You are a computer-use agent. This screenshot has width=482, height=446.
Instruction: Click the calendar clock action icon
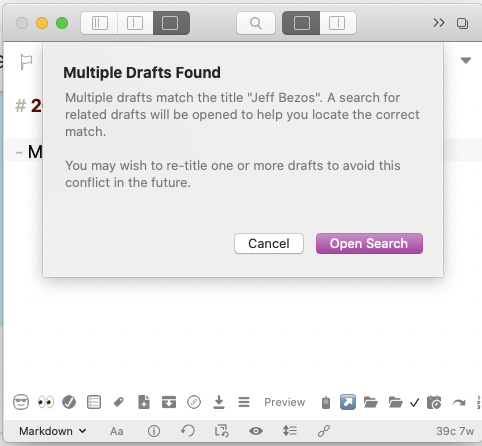[x=434, y=402]
